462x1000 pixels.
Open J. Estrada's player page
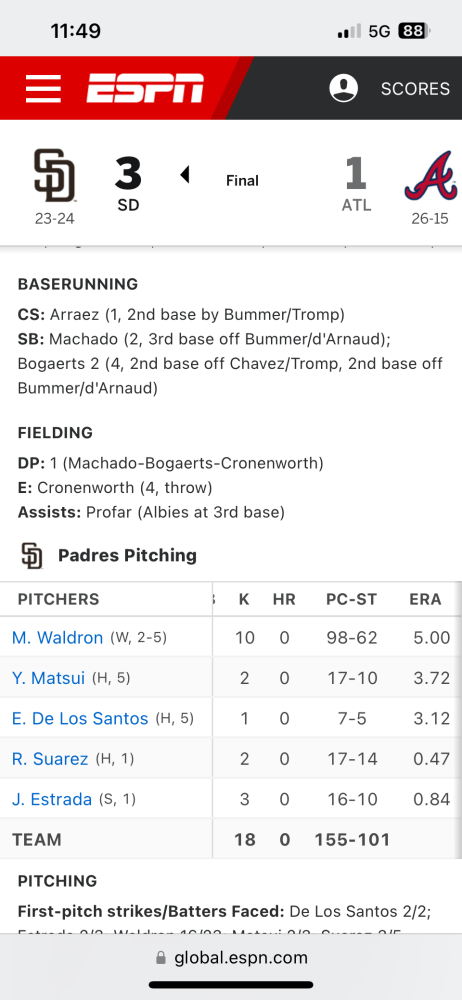pos(52,799)
